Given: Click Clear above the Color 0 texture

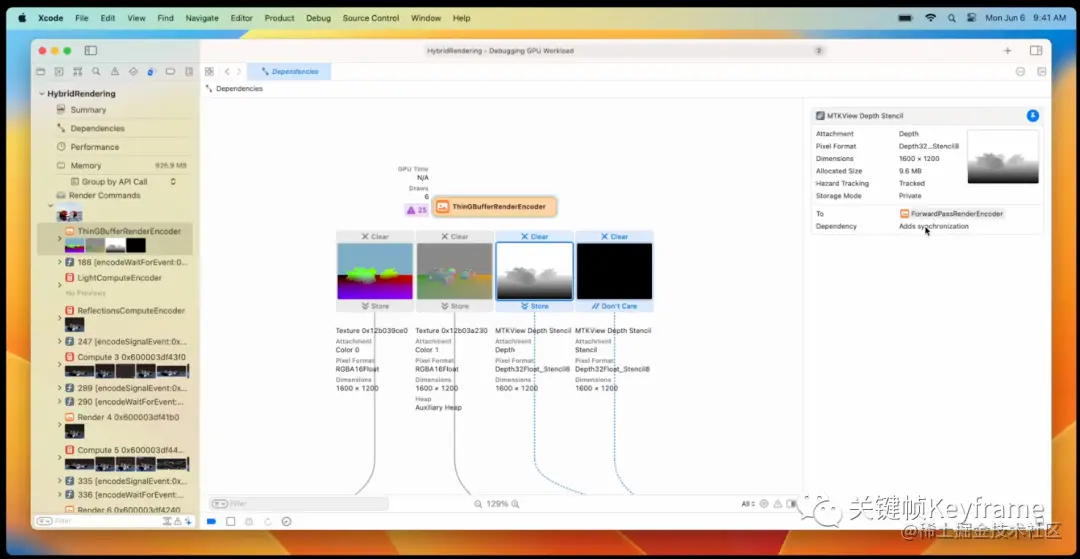Looking at the screenshot, I should pyautogui.click(x=375, y=237).
